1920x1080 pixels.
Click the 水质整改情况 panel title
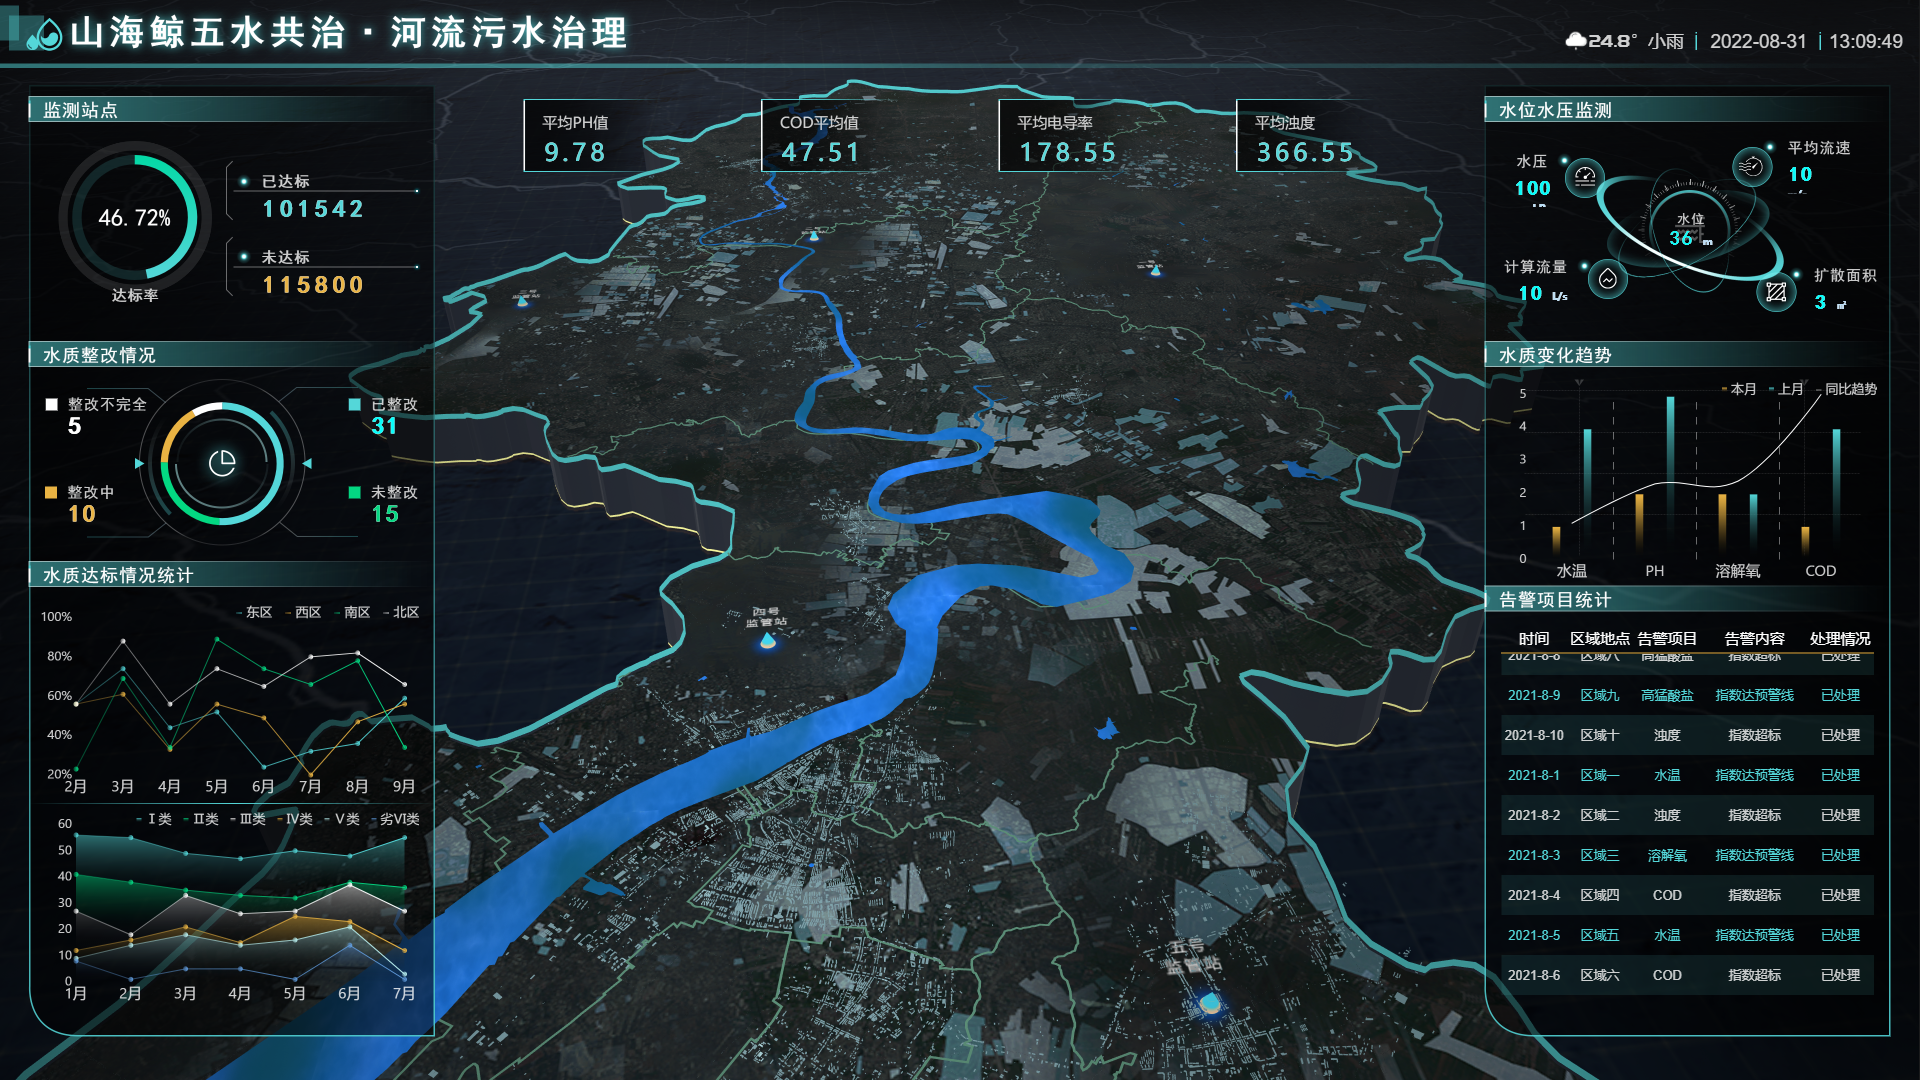click(x=99, y=355)
